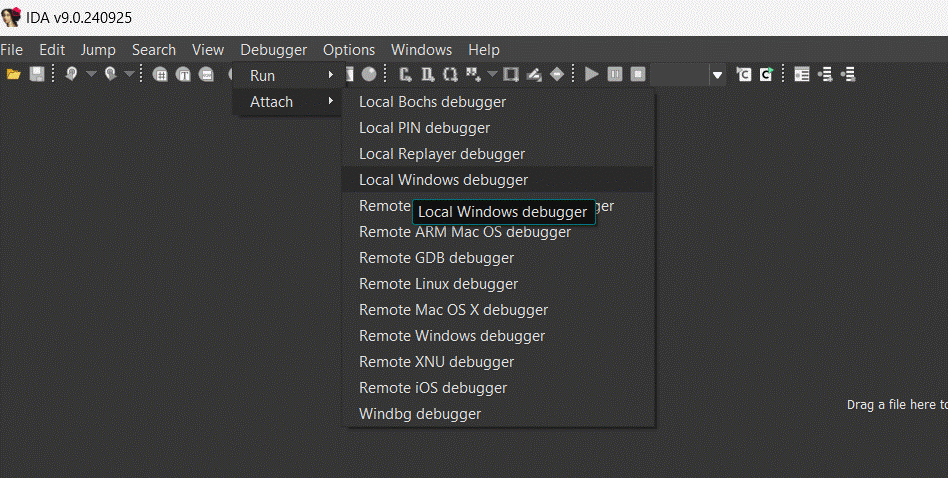948x478 pixels.
Task: Click the IDA application icon in title bar
Action: 11,17
